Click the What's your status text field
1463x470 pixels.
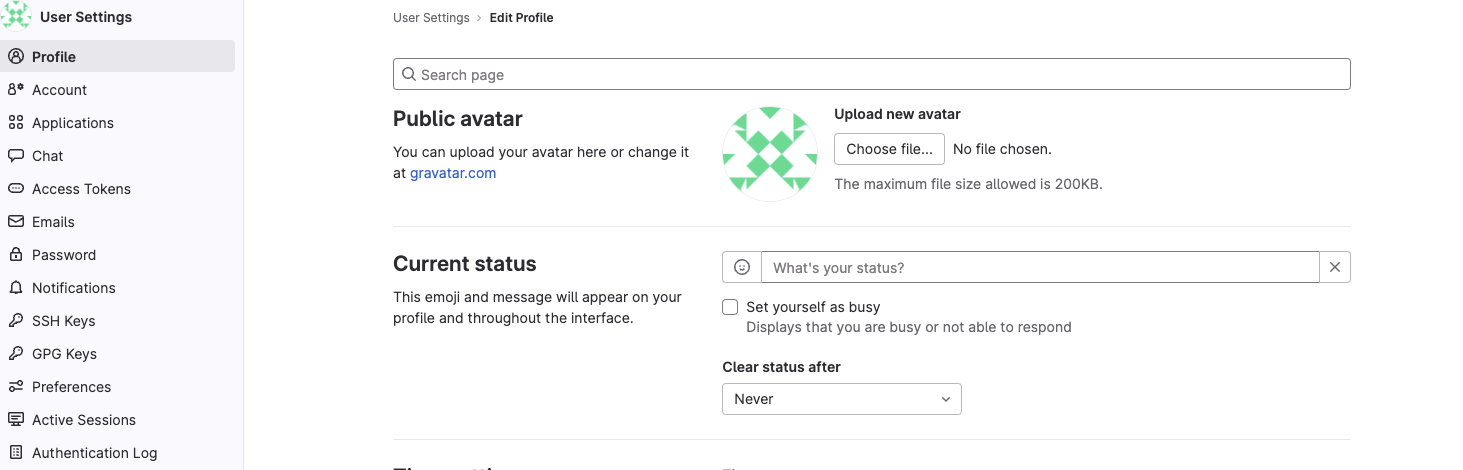[1040, 268]
